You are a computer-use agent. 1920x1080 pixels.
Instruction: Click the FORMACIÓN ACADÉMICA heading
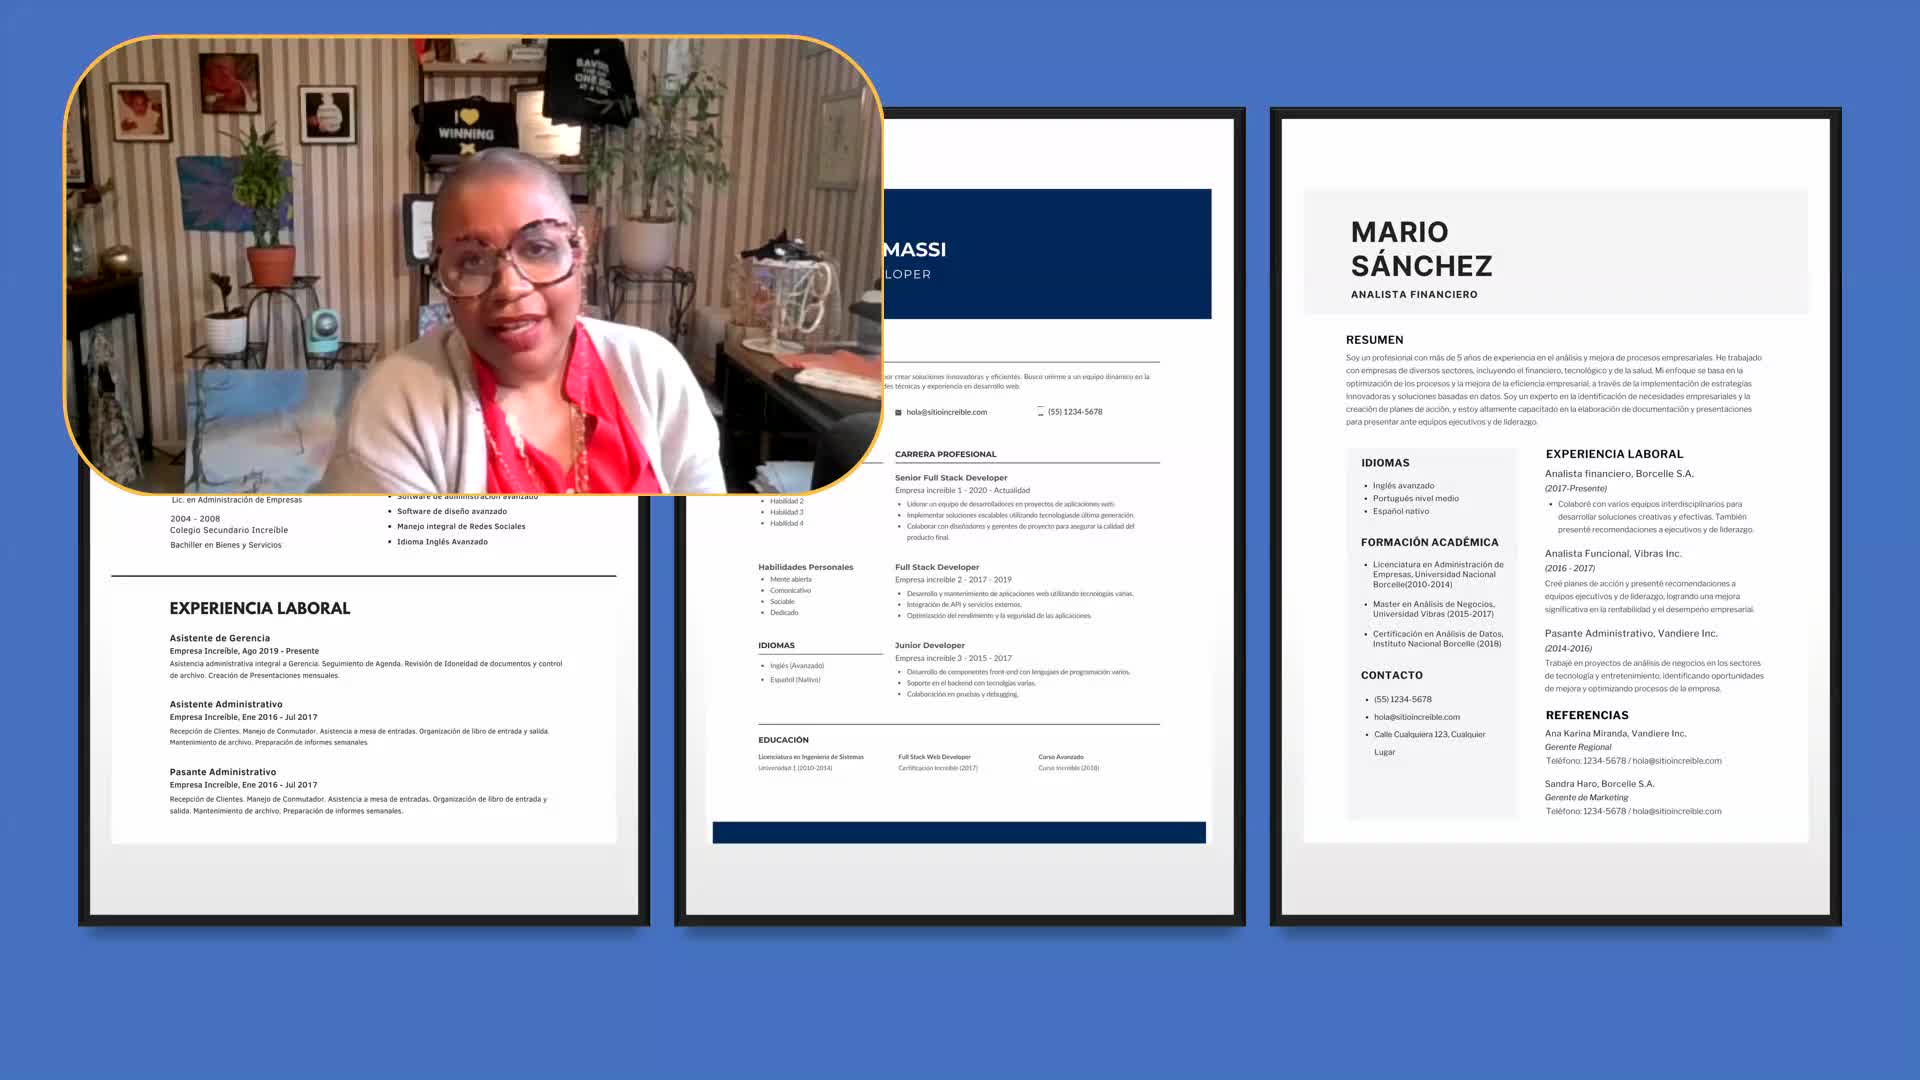[1429, 542]
